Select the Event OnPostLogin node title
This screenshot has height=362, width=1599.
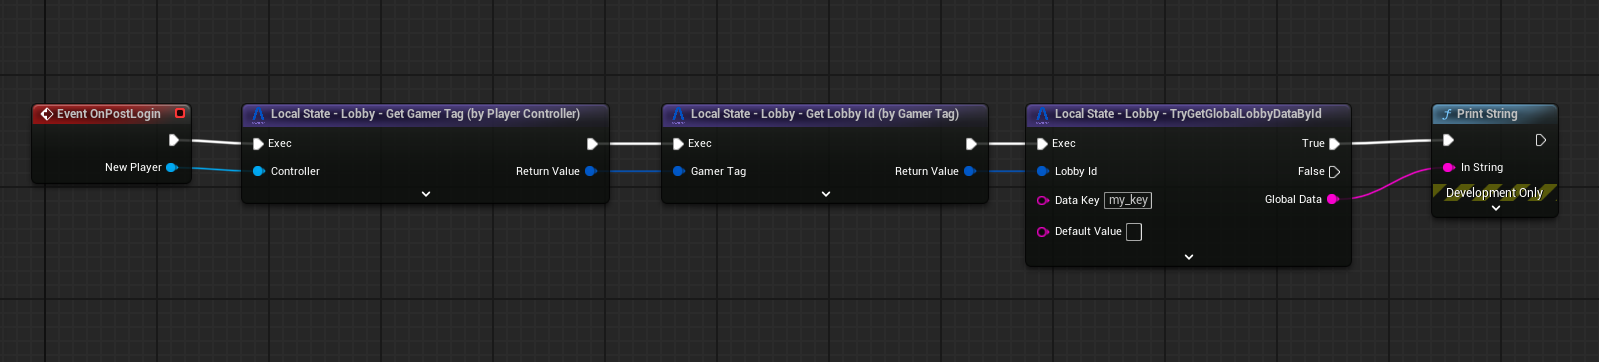109,114
